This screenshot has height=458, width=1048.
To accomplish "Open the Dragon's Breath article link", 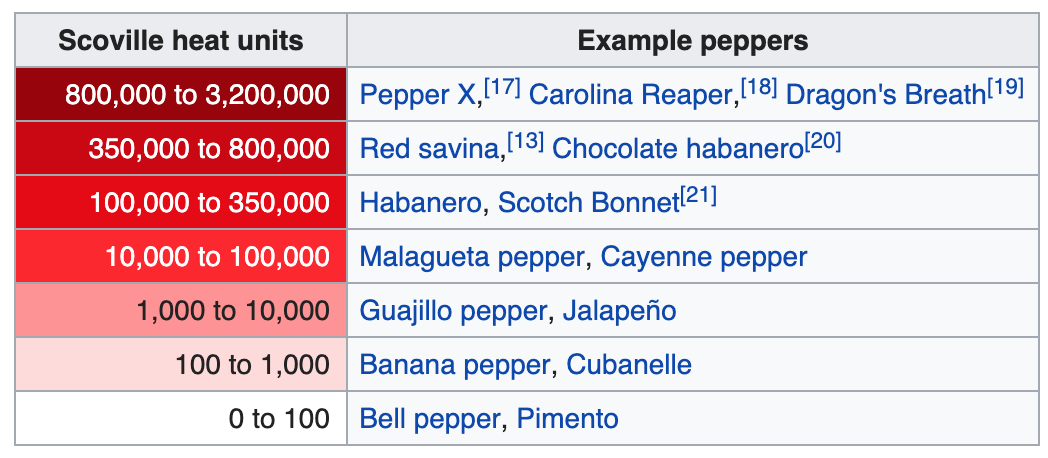I will 885,95.
